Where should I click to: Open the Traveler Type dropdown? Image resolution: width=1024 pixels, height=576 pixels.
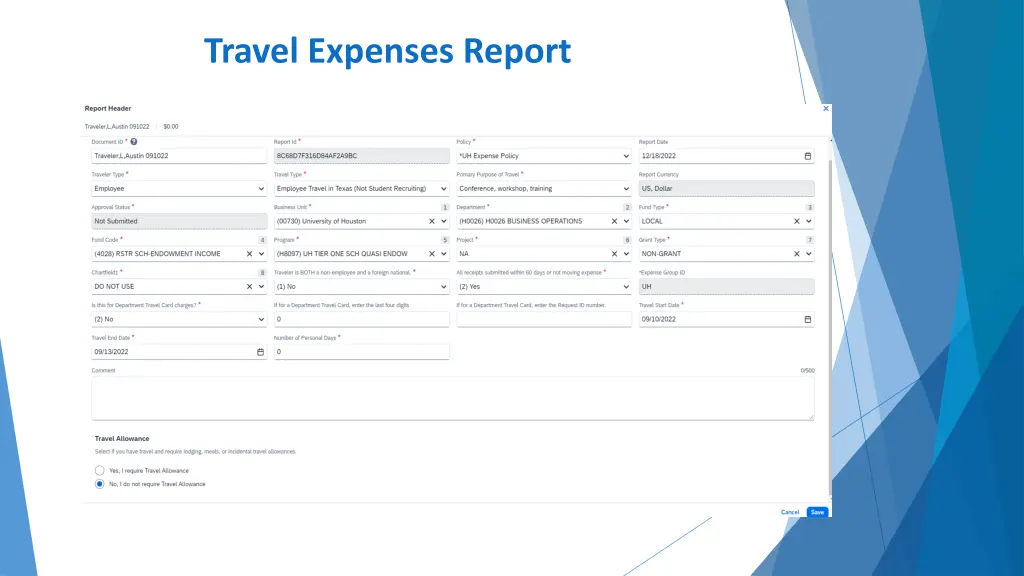coord(179,189)
